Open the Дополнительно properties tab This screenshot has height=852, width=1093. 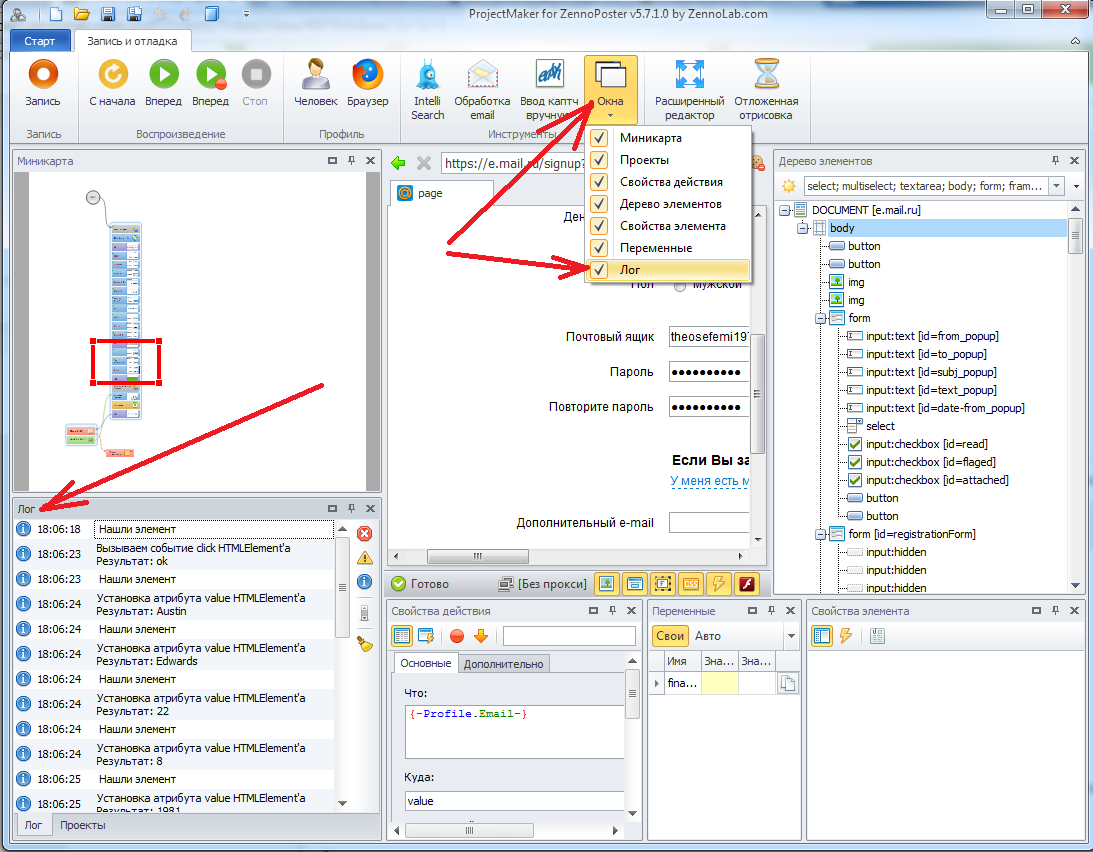pos(503,664)
